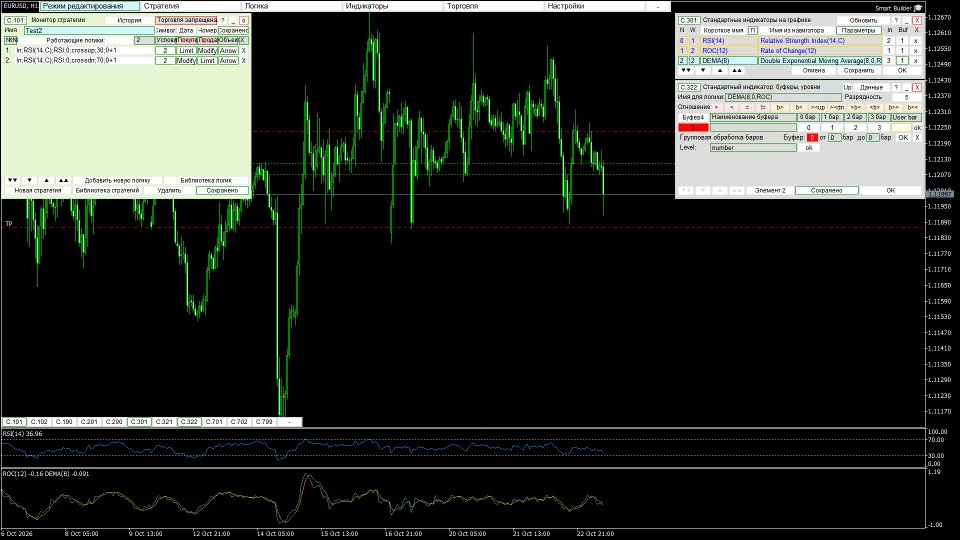
Task: Select the less-than relation operator
Action: (x=732, y=107)
